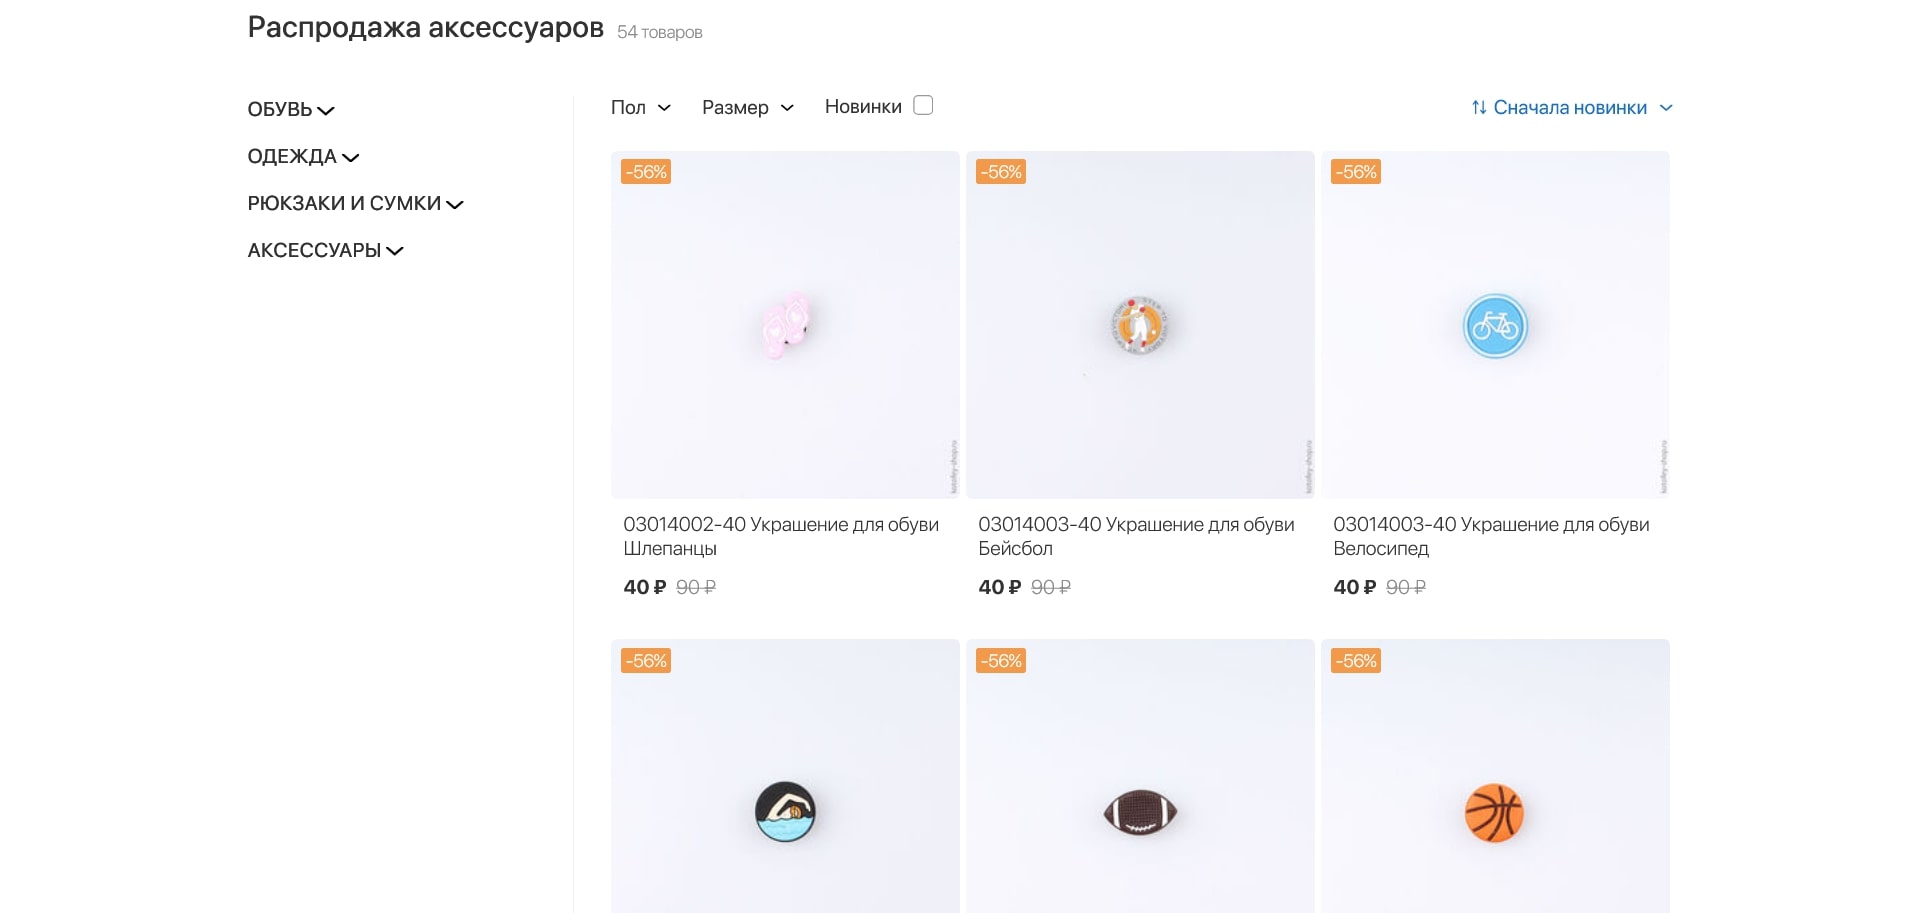Click the -56% badge on basketball product
Viewport: 1920px width, 913px height.
tap(1356, 661)
